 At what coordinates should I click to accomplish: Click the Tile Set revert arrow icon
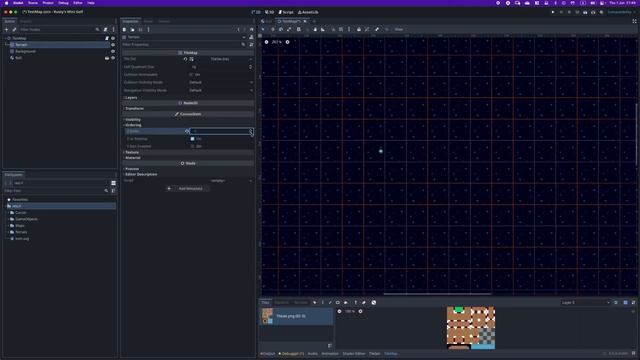185,59
